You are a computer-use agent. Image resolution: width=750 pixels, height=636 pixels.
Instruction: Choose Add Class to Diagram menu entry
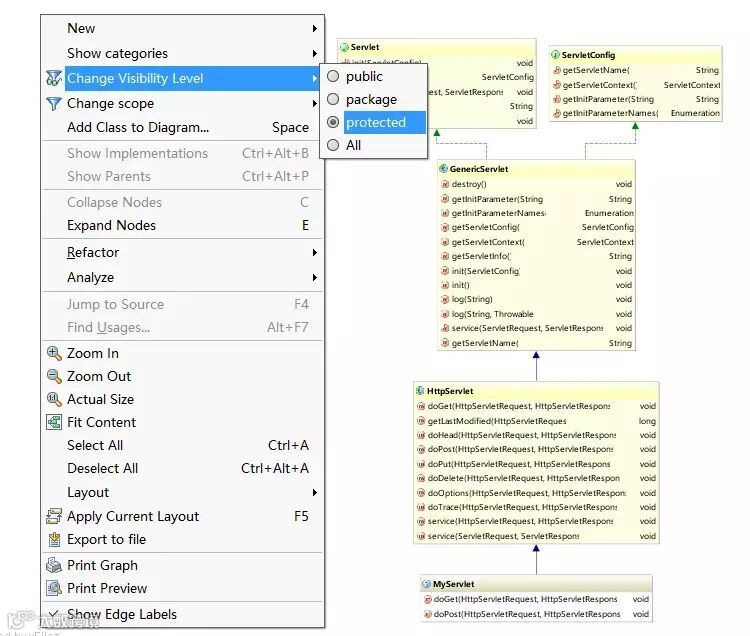(183, 127)
